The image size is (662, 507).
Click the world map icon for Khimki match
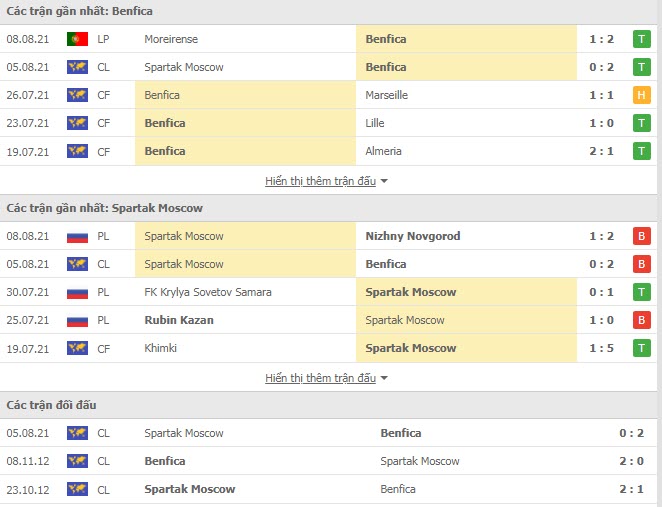pos(77,348)
